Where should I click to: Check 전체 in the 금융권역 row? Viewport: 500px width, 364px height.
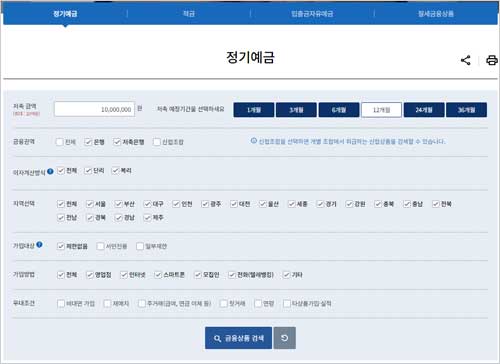click(60, 142)
